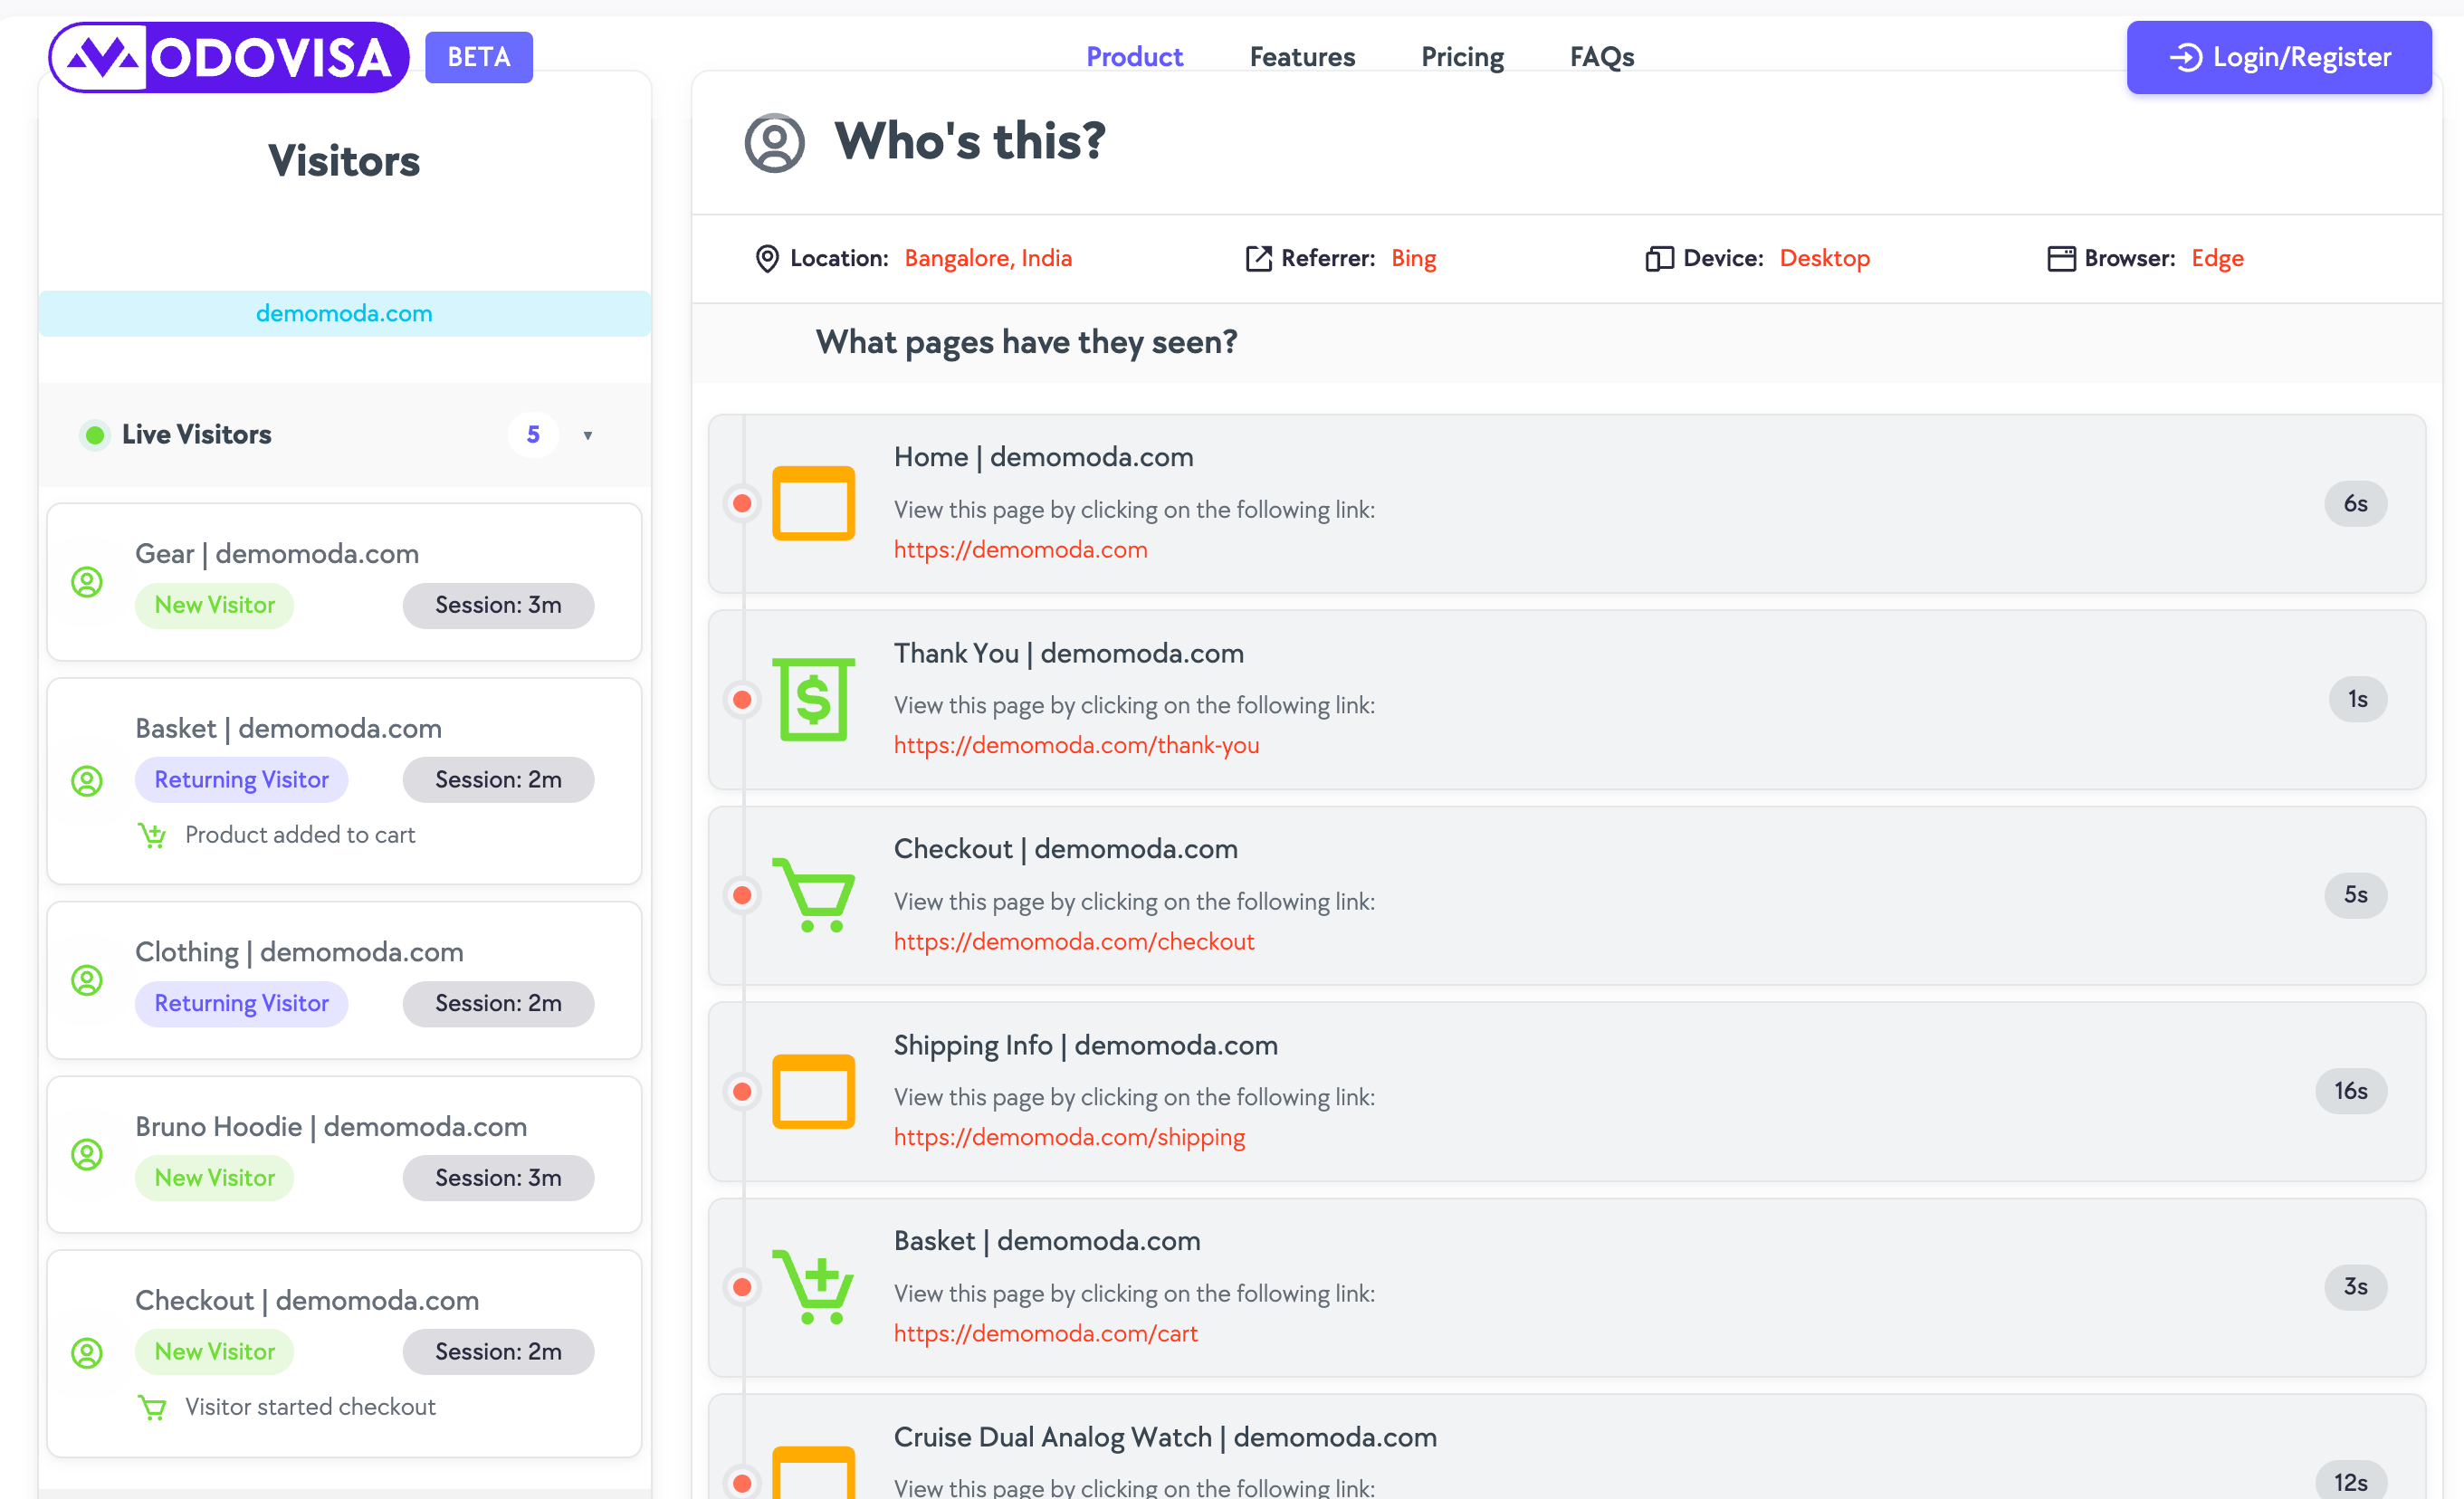The width and height of the screenshot is (2464, 1499).
Task: Open the demomoda.com/shipping link
Action: 1068,1137
